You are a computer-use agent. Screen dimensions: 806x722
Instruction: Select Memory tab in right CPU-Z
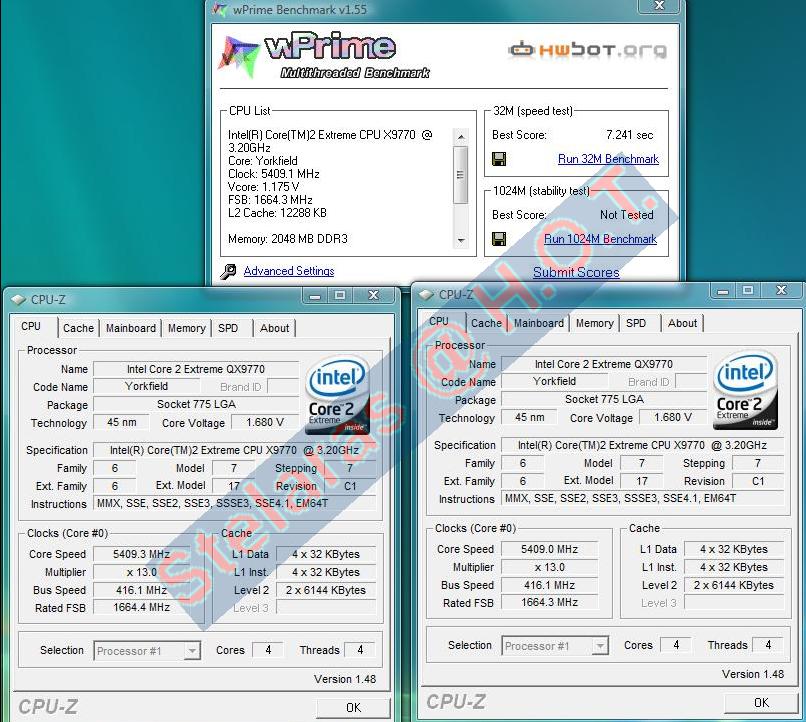point(595,323)
